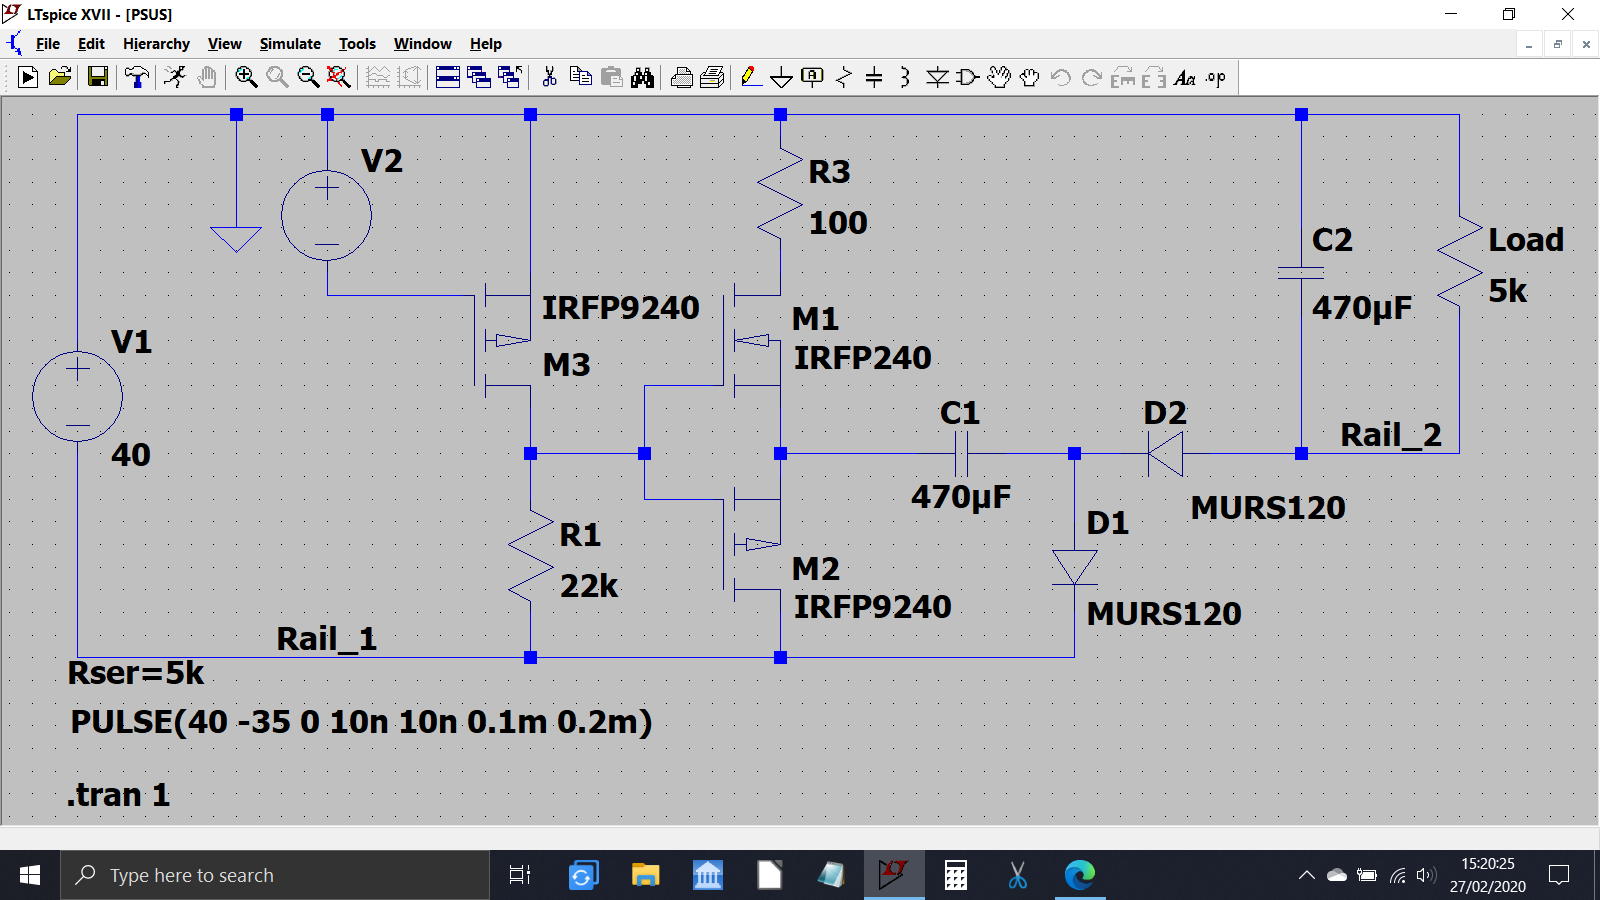Screen dimensions: 1600x900
Task: Place a Ground symbol from the toolbar
Action: coord(781,77)
